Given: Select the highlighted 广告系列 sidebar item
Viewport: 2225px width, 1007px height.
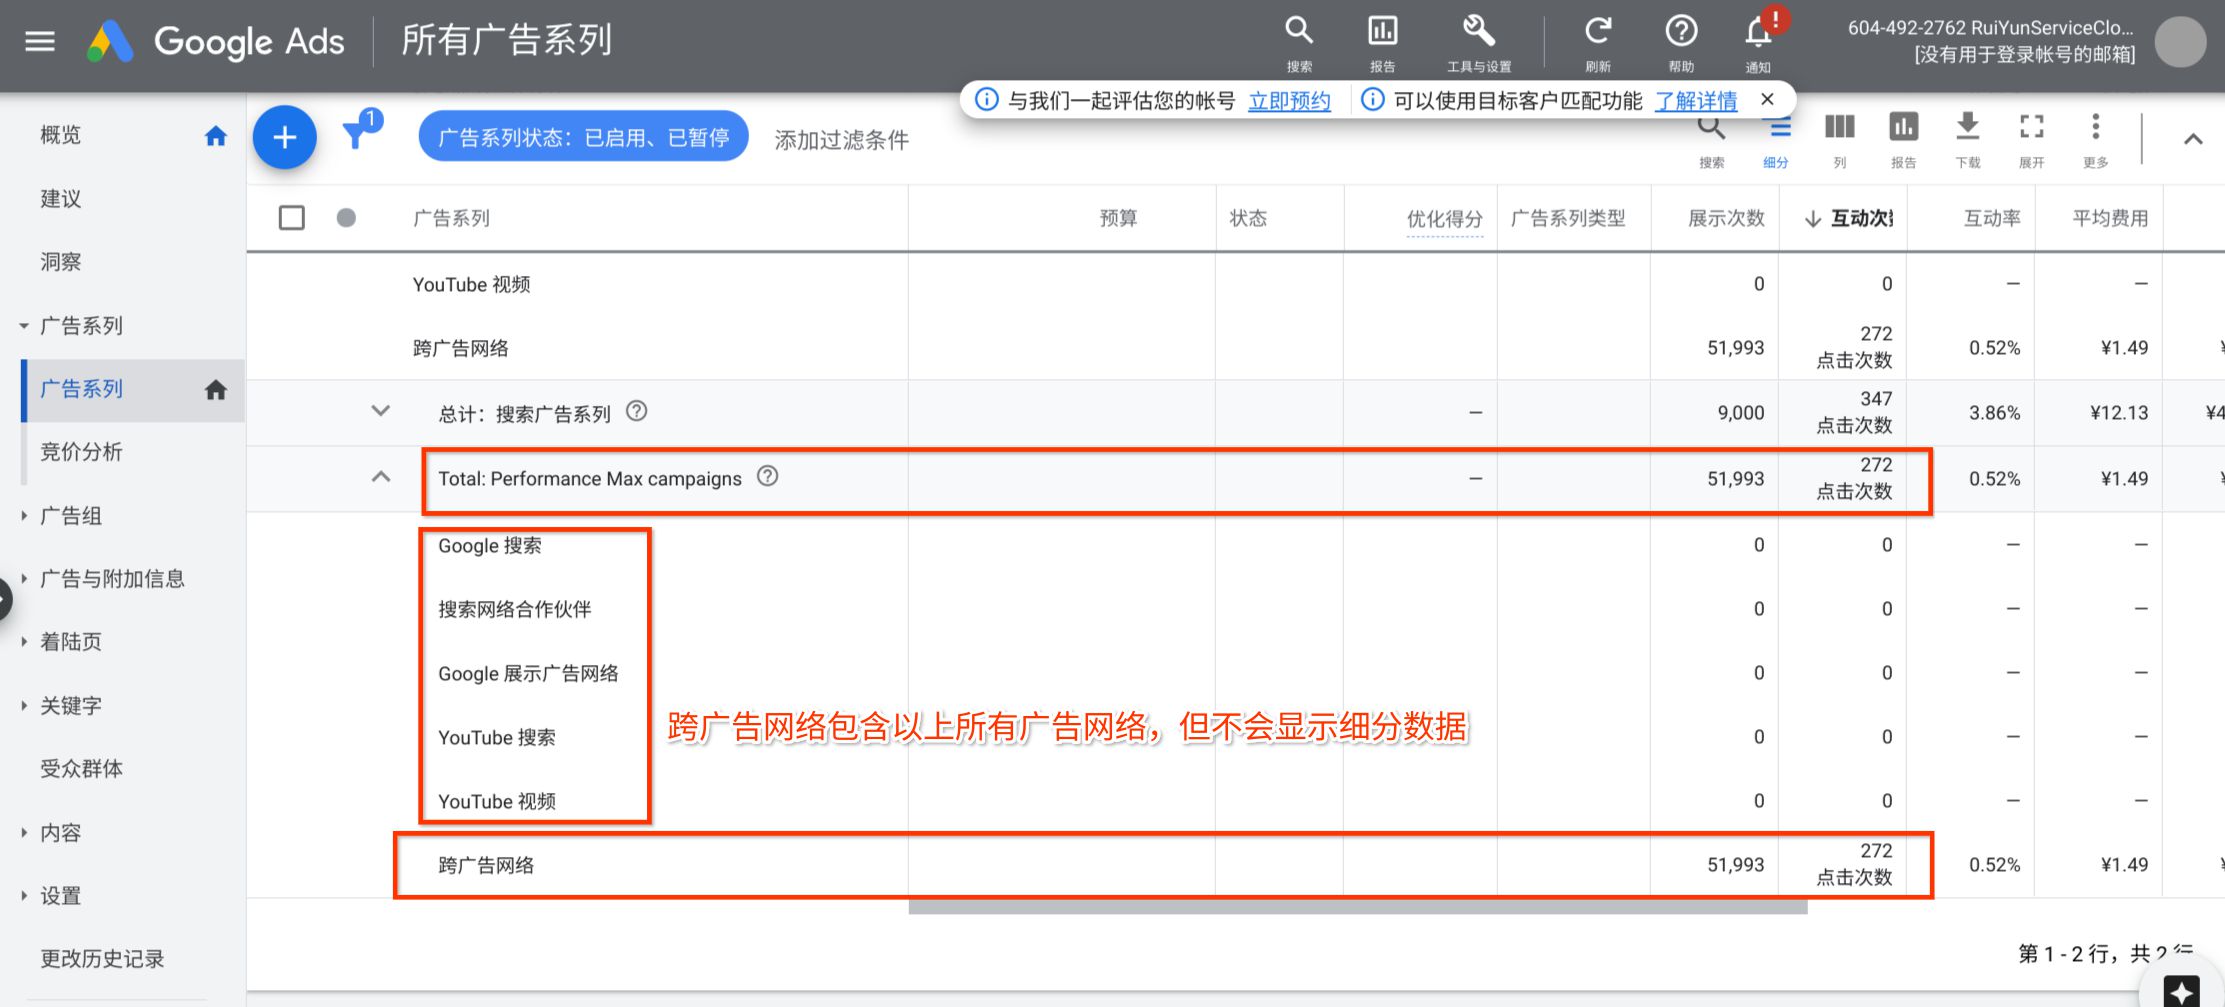Looking at the screenshot, I should click(x=132, y=390).
